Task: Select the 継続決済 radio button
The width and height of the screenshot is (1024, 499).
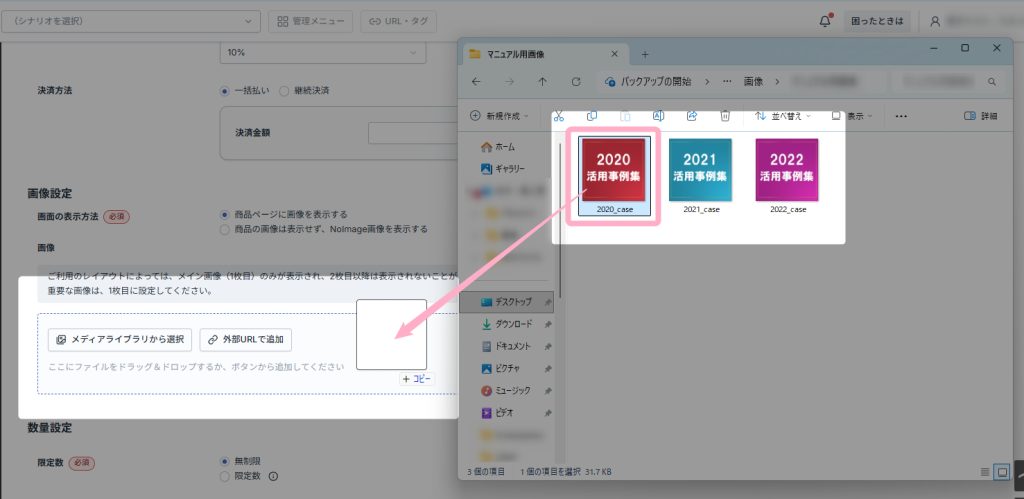Action: [x=284, y=91]
